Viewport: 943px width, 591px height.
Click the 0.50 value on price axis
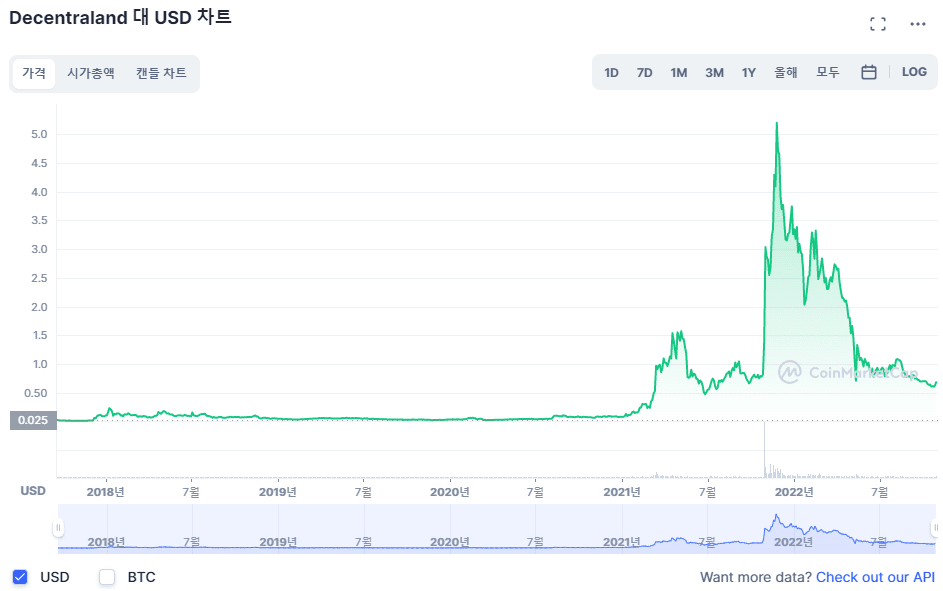click(x=35, y=393)
